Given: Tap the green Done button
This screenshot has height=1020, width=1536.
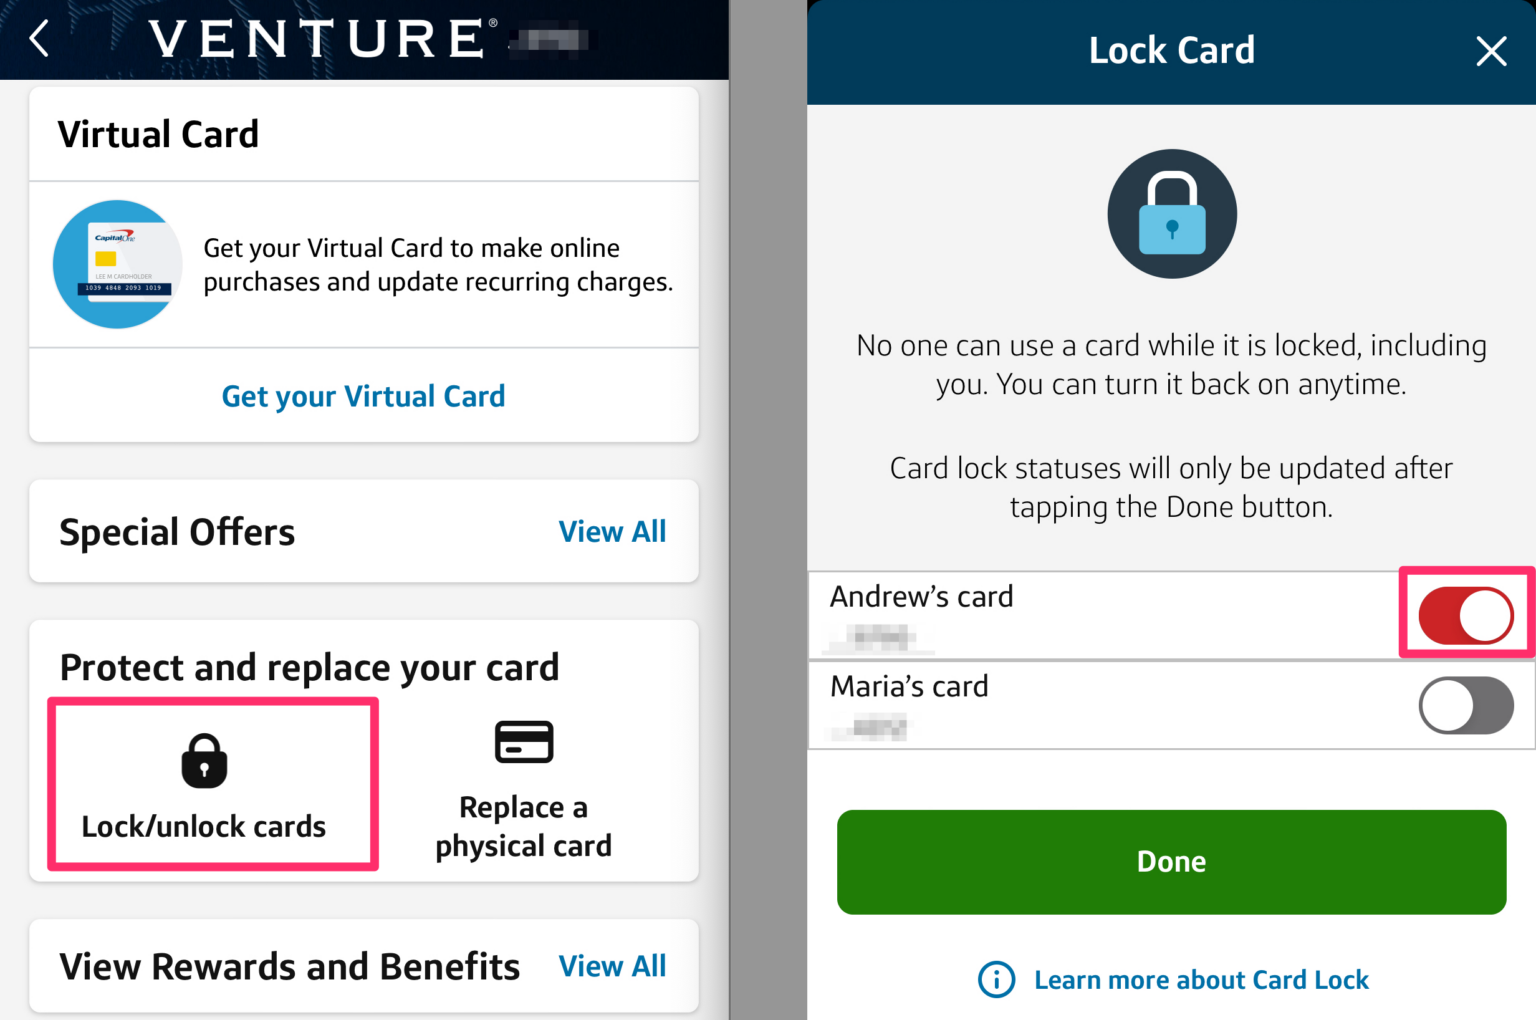Looking at the screenshot, I should coord(1171,861).
